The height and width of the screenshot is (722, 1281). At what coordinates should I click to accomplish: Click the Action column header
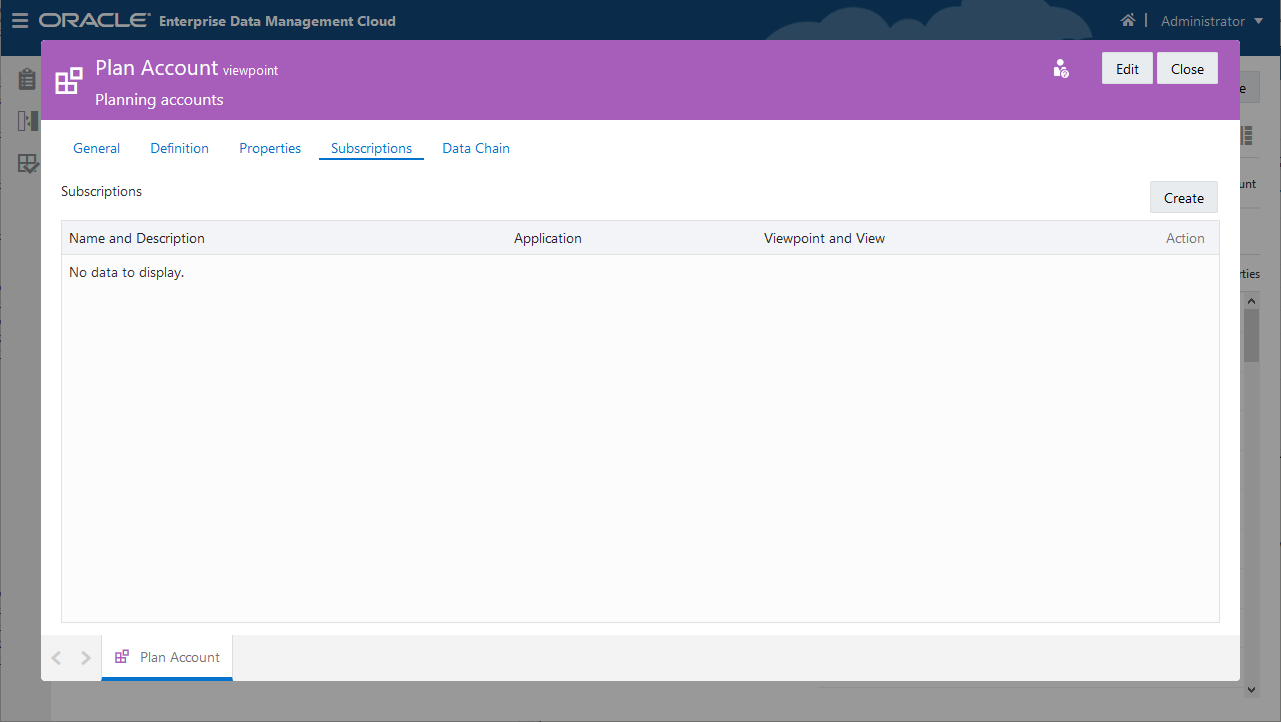1185,238
